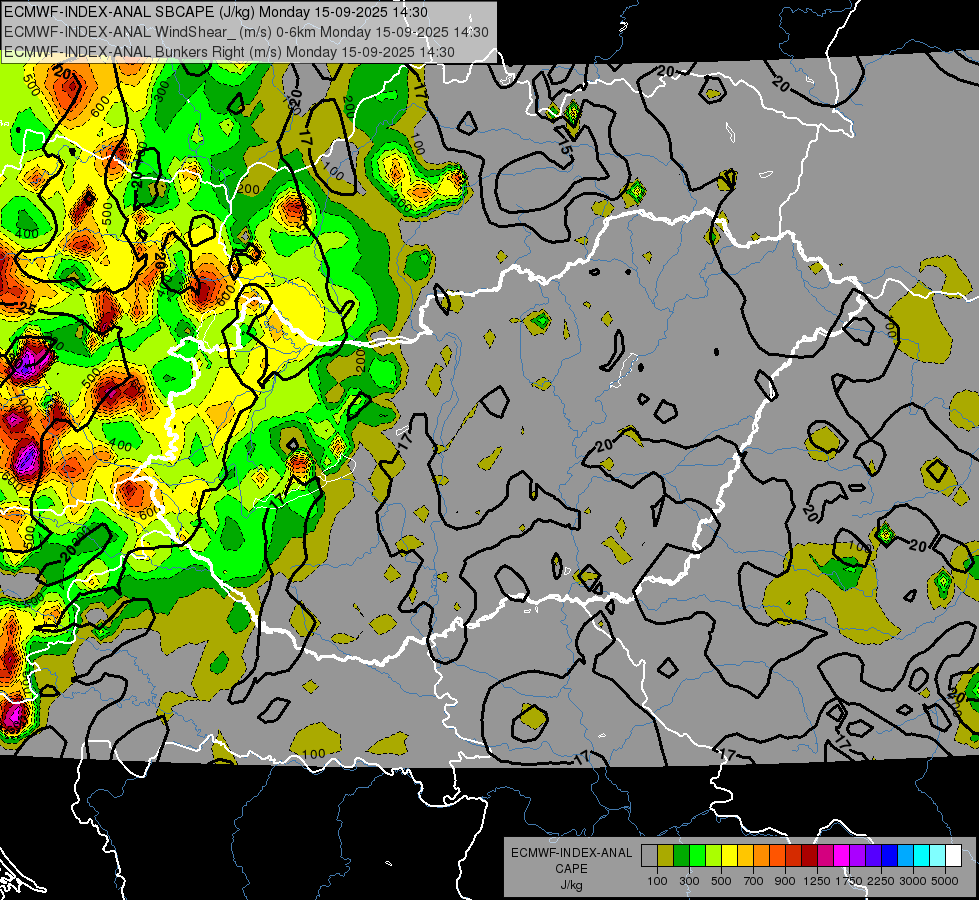
Task: Click the olive legend swatch after 100
Action: tap(666, 856)
